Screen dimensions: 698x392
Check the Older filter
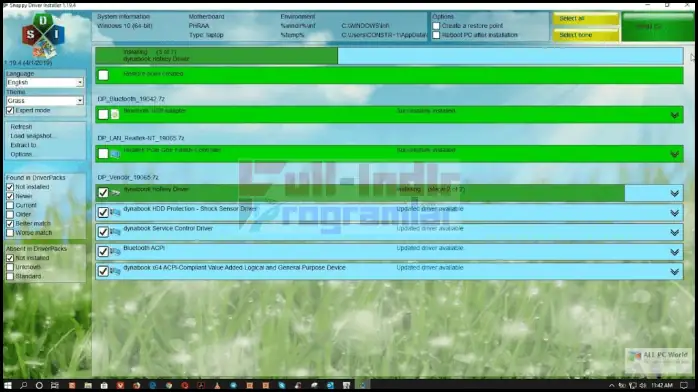tap(10, 214)
